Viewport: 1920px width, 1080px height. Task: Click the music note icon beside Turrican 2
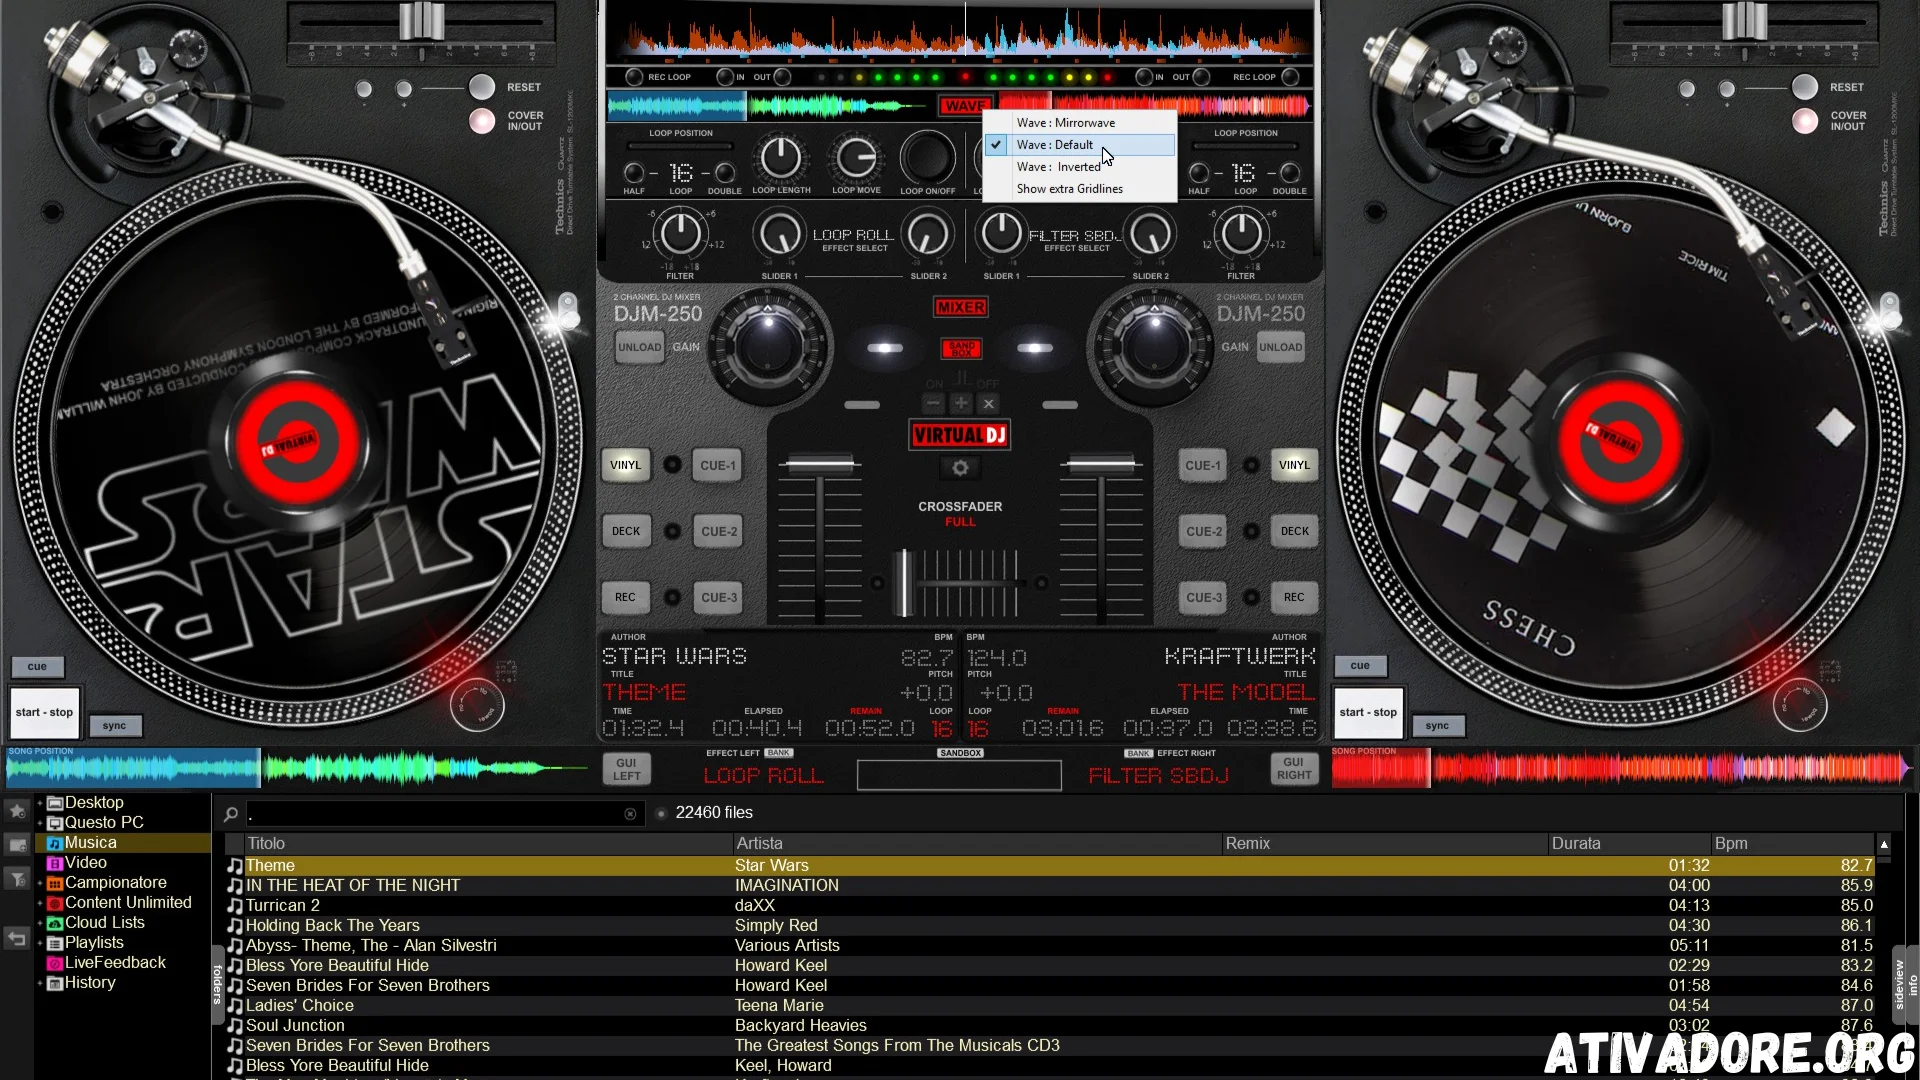click(x=235, y=906)
